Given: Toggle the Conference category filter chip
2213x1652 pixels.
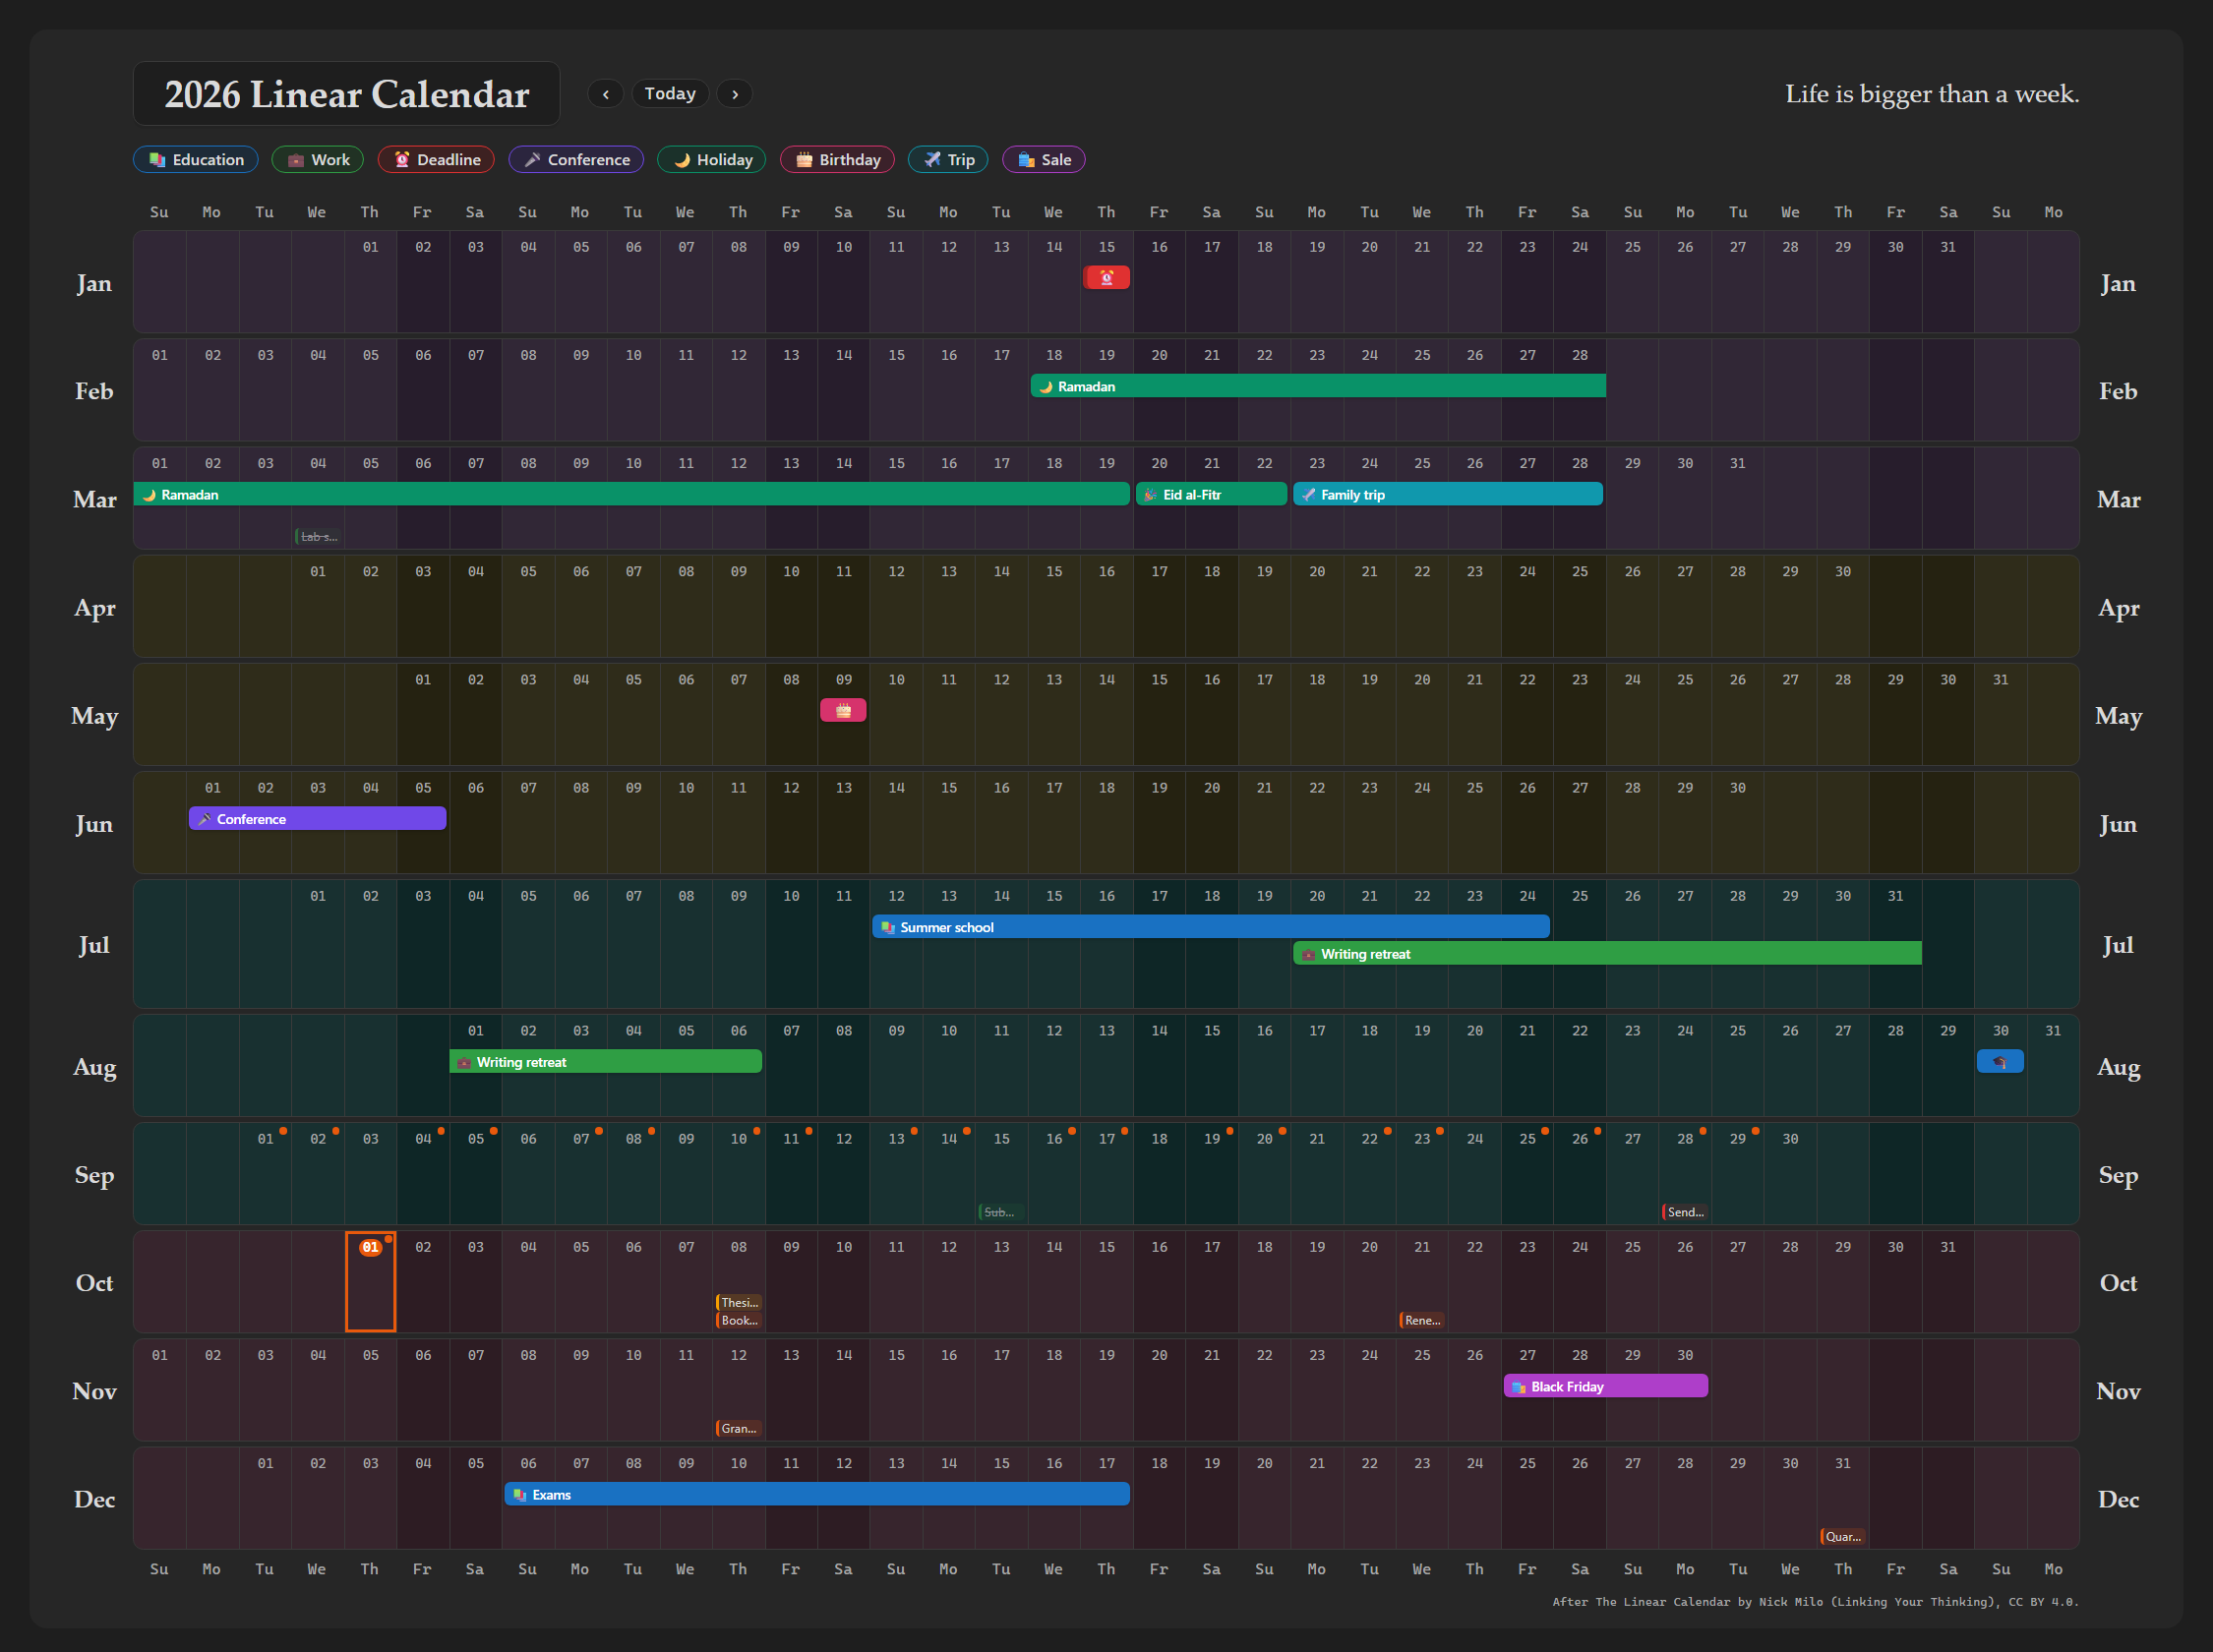Looking at the screenshot, I should [576, 160].
